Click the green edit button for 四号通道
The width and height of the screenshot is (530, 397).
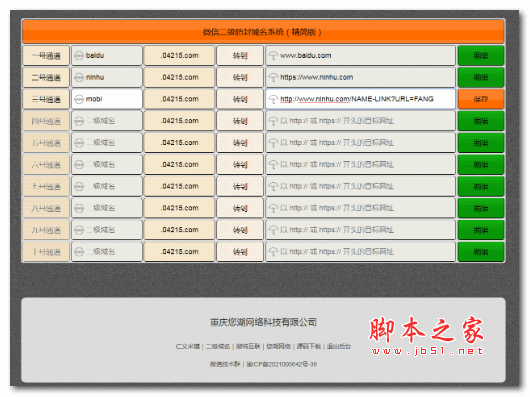pos(481,121)
